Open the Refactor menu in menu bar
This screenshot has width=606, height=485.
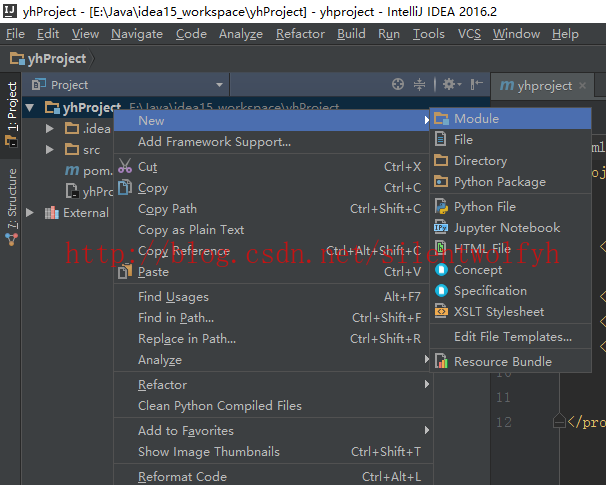pos(300,34)
